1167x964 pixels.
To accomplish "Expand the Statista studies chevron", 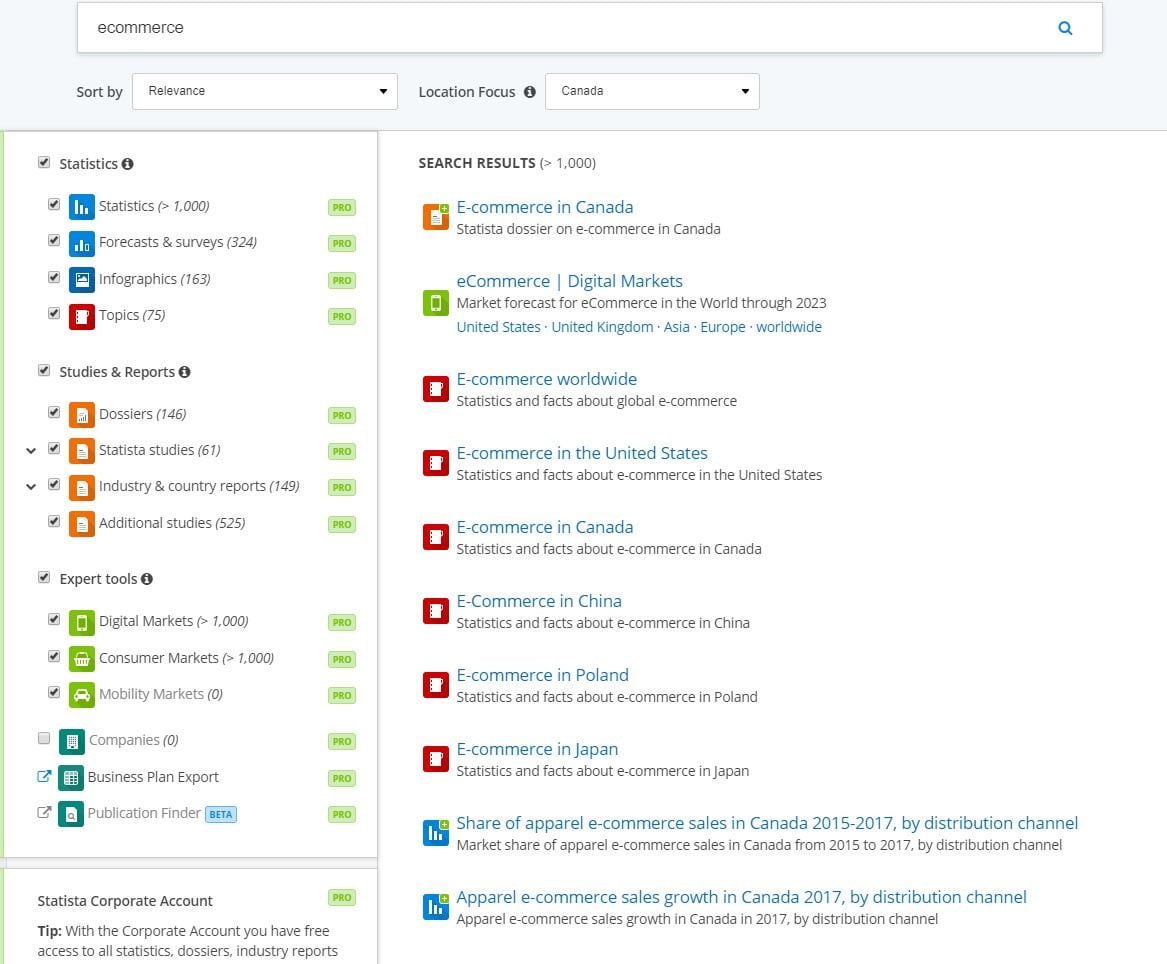I will coord(31,450).
